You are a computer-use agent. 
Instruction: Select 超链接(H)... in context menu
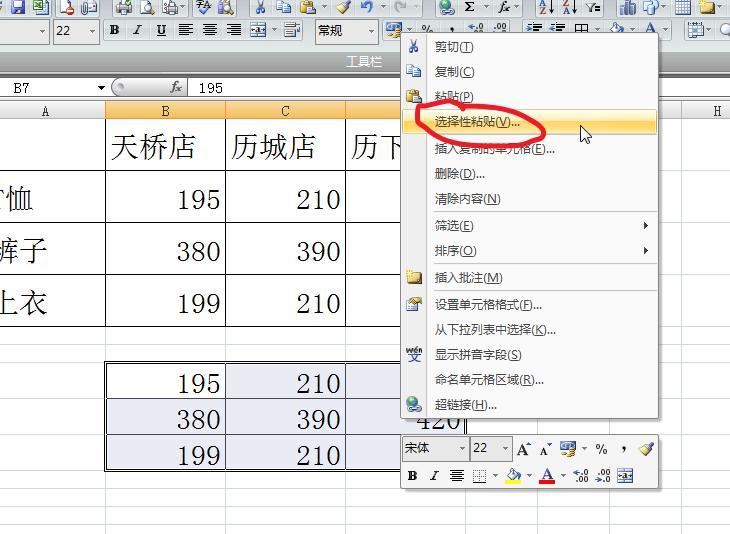pos(530,405)
